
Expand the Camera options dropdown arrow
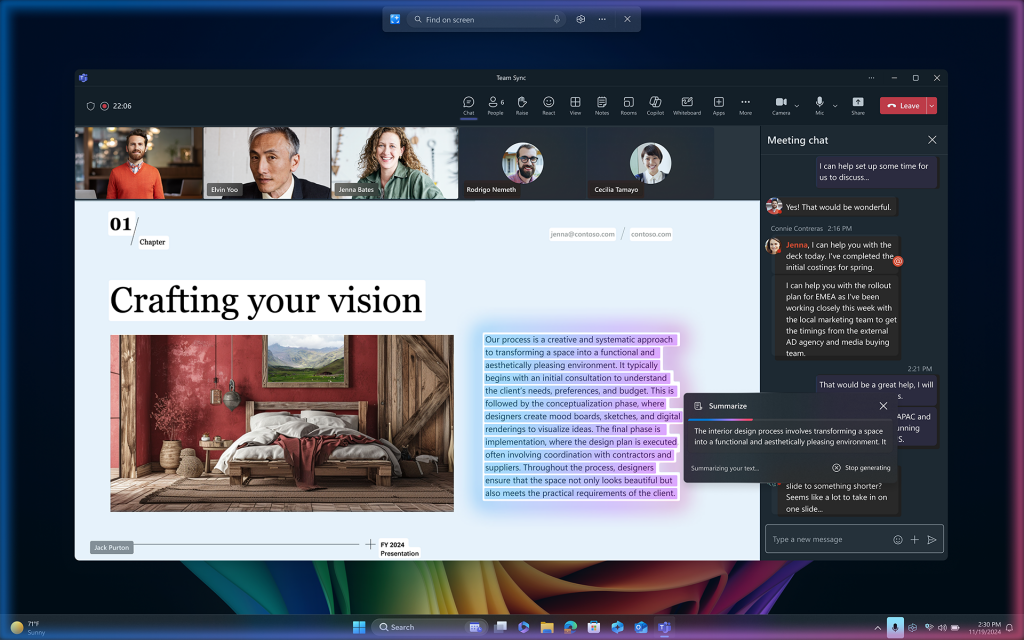click(x=797, y=105)
